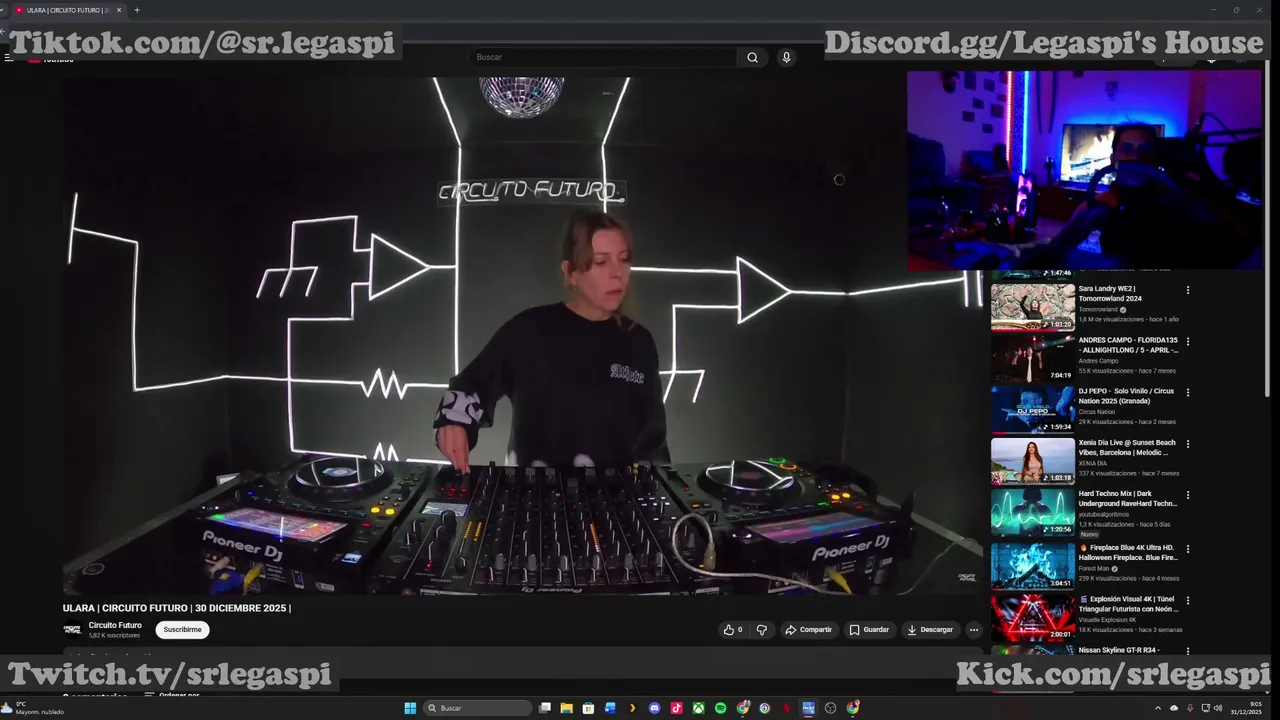The image size is (1280, 720).
Task: Open the ANDRES CAMPO FLORIDA135 video thumbnail
Action: (x=1033, y=358)
